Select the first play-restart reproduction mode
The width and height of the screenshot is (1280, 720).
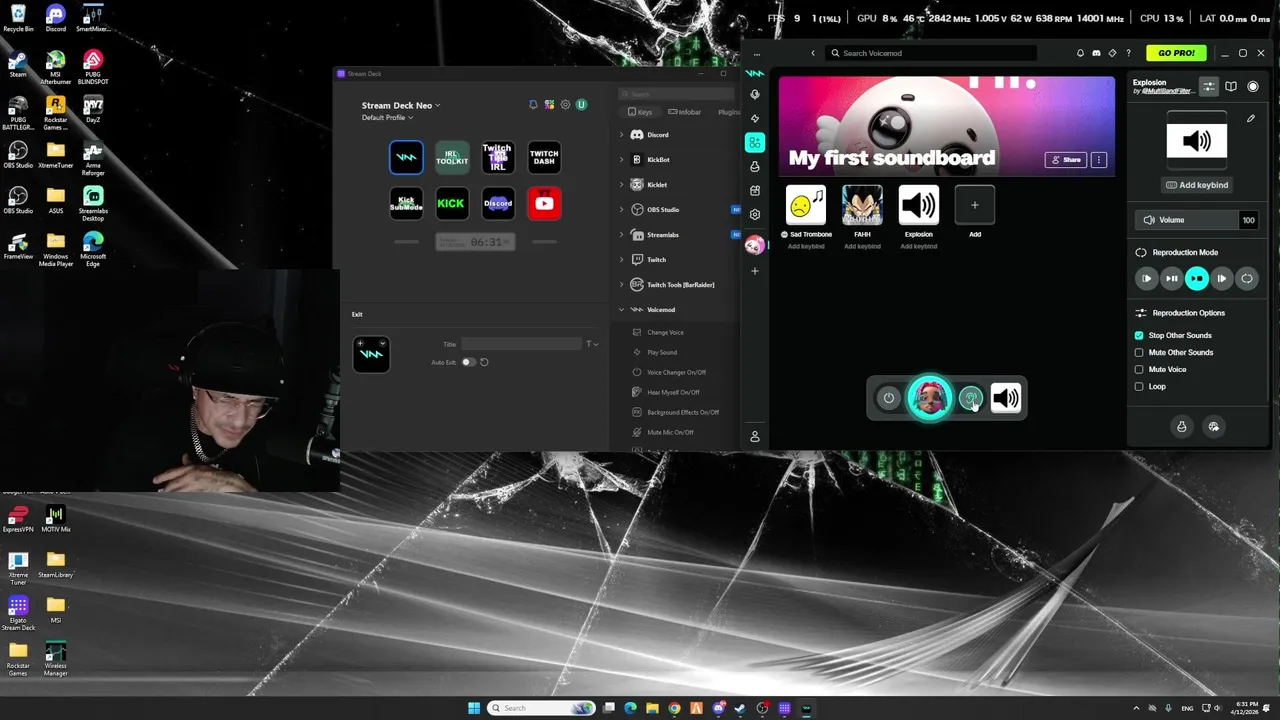[1147, 279]
